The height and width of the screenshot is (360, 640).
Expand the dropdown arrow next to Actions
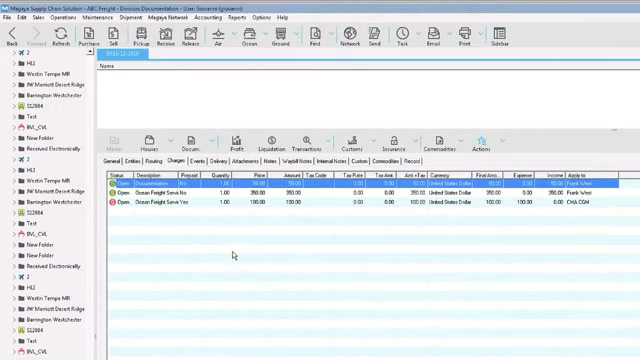(502, 141)
